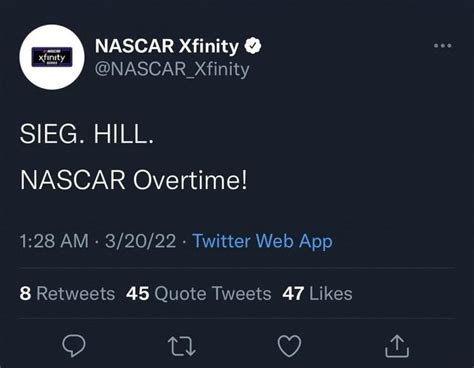
Task: Open the NASCAR Xfinity profile picture
Action: click(x=52, y=57)
